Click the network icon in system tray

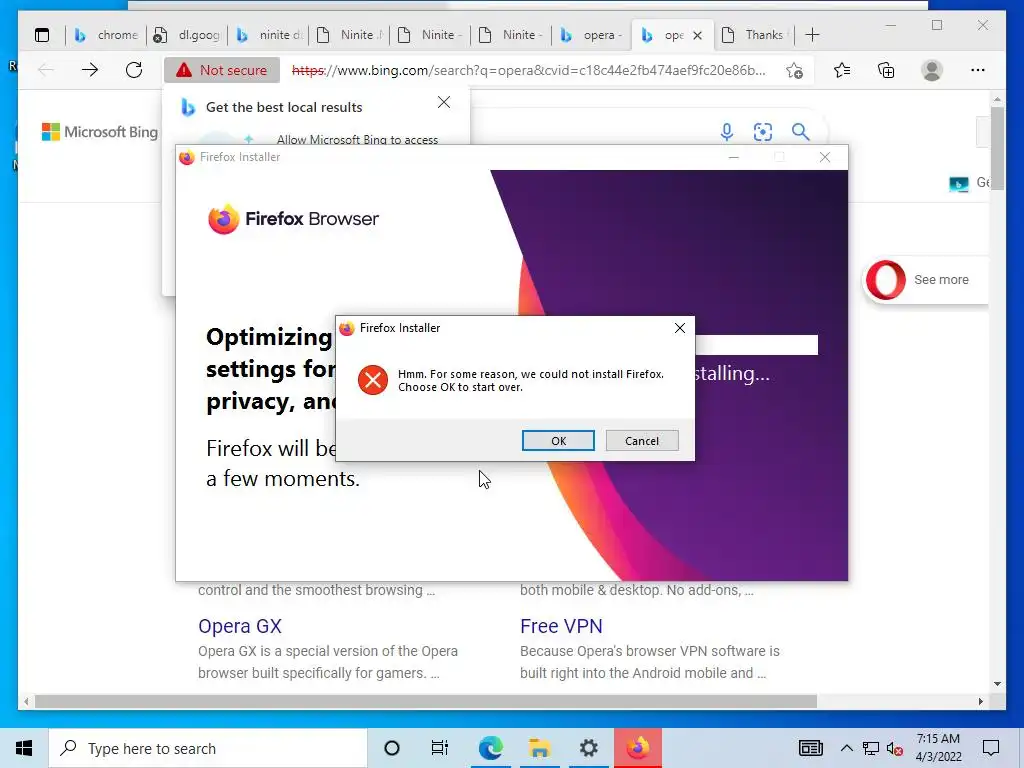[x=871, y=748]
